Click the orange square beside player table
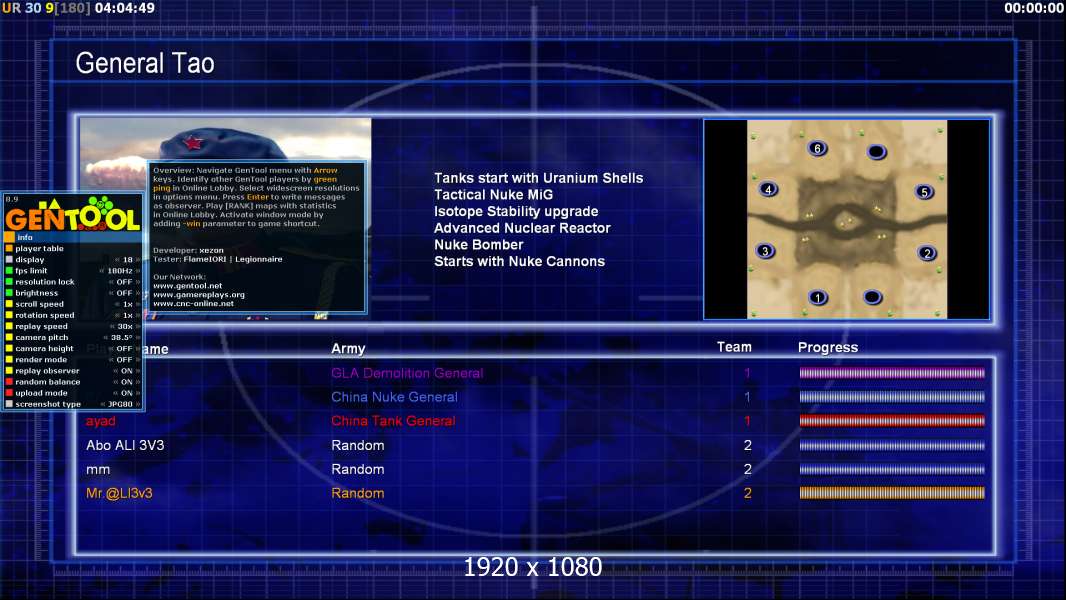Screen dimensions: 1066x600 (10, 249)
